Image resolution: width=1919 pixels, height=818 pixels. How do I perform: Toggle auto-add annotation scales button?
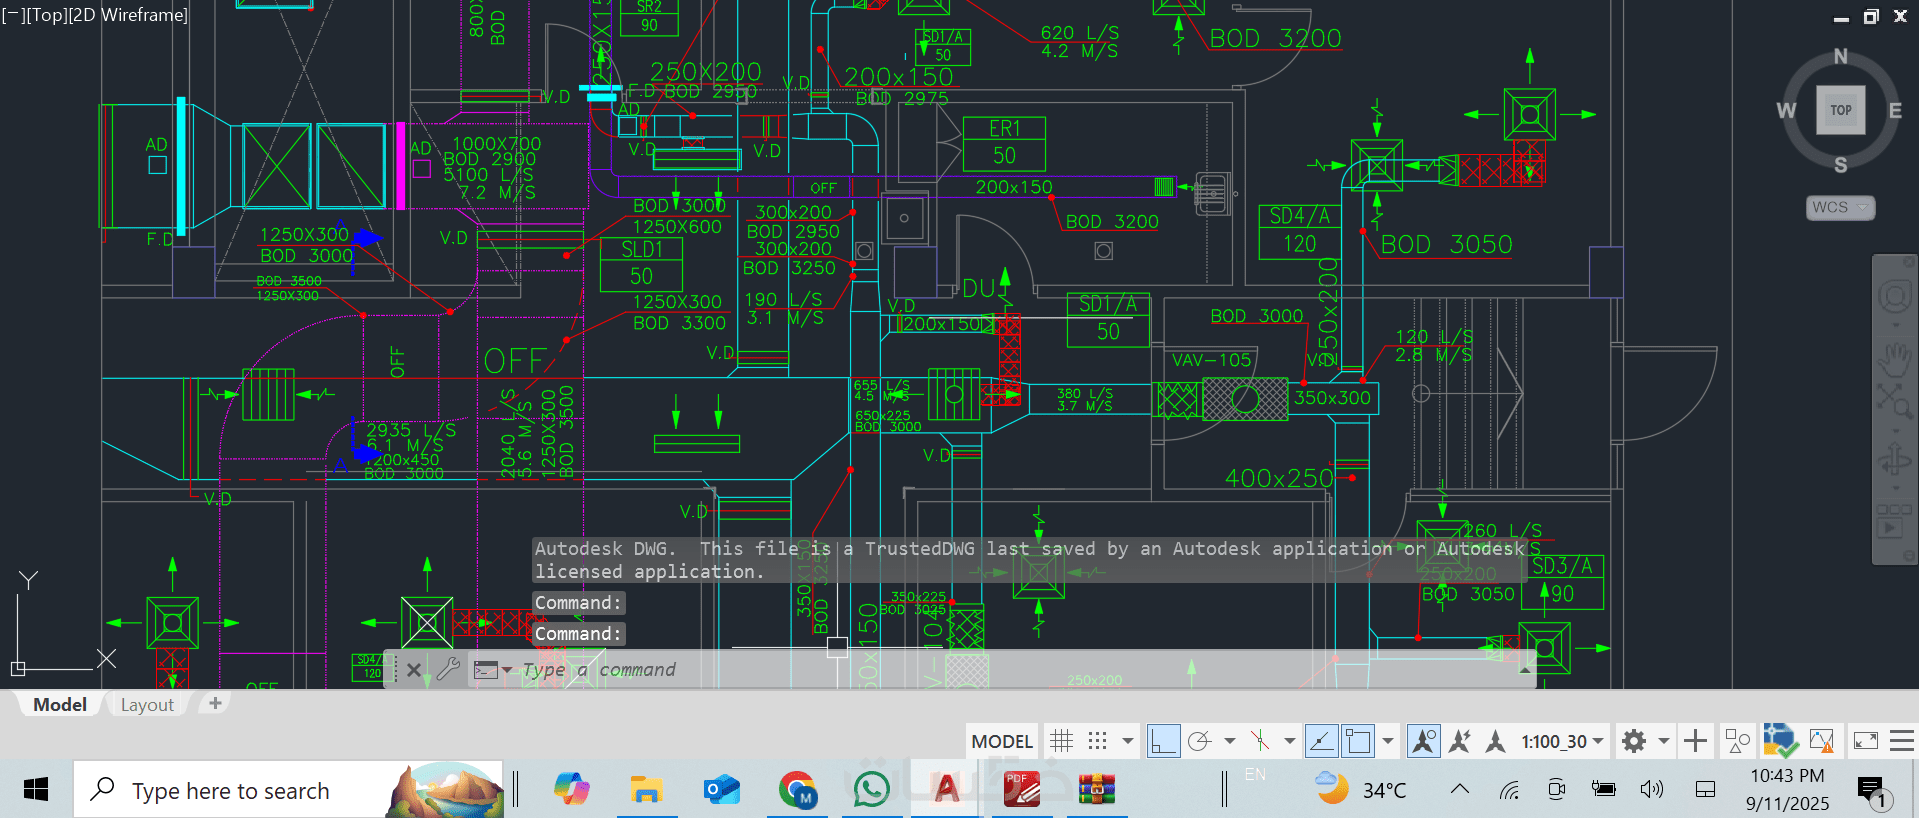[x=1460, y=741]
